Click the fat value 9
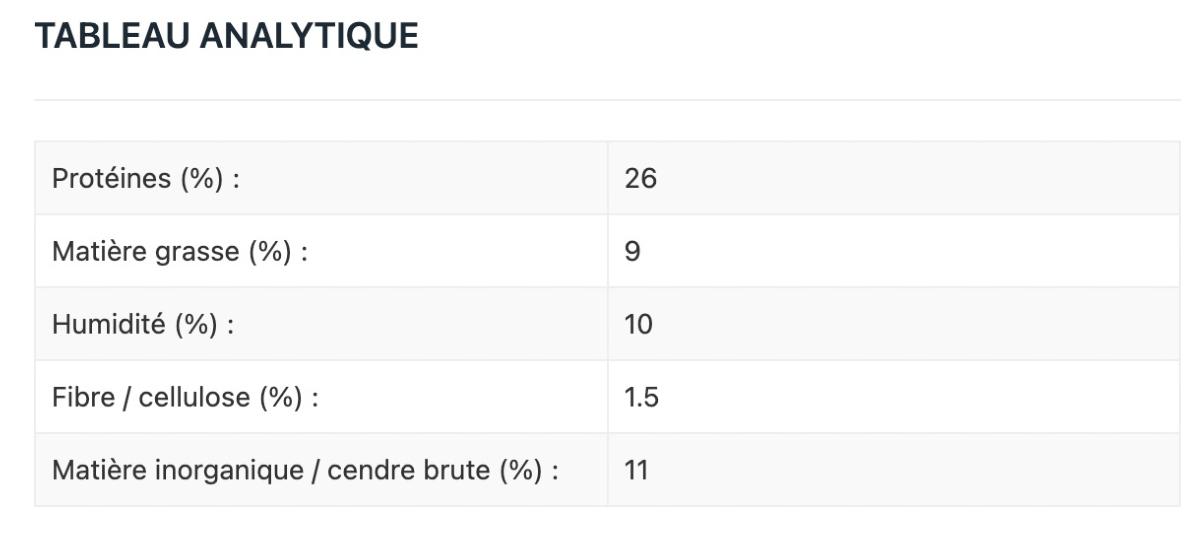 pyautogui.click(x=632, y=252)
